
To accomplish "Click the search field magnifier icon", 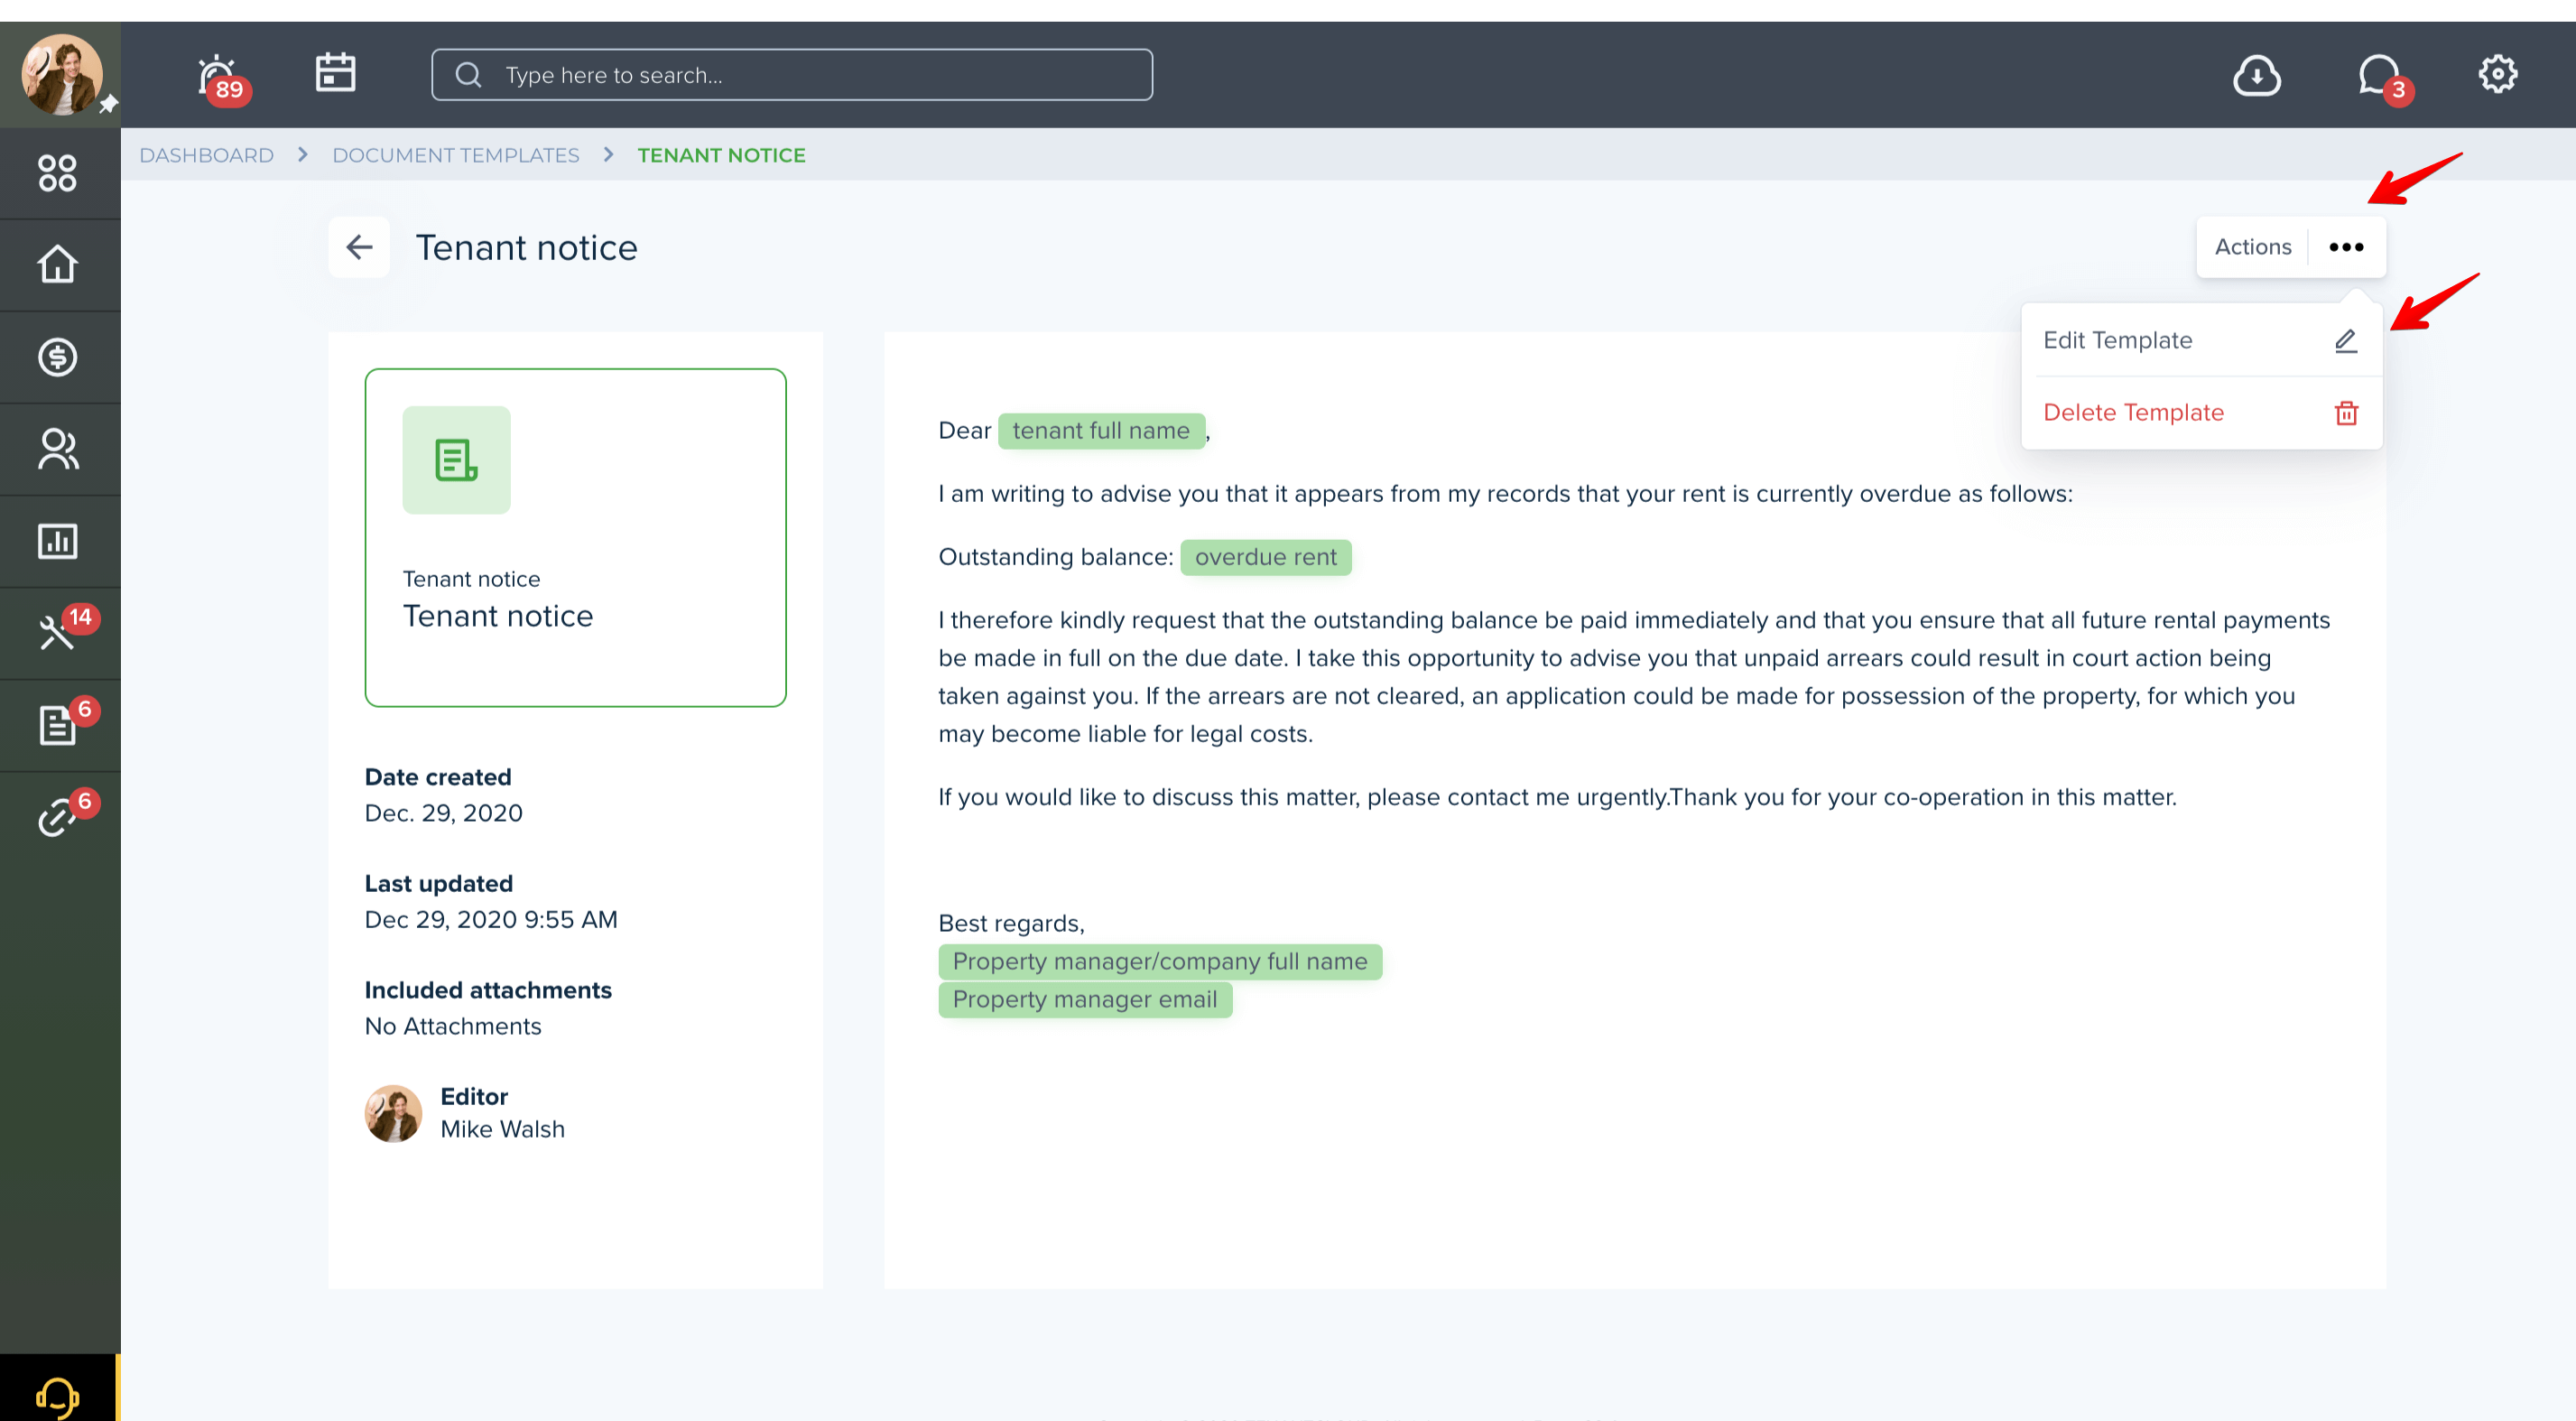I will [x=468, y=75].
